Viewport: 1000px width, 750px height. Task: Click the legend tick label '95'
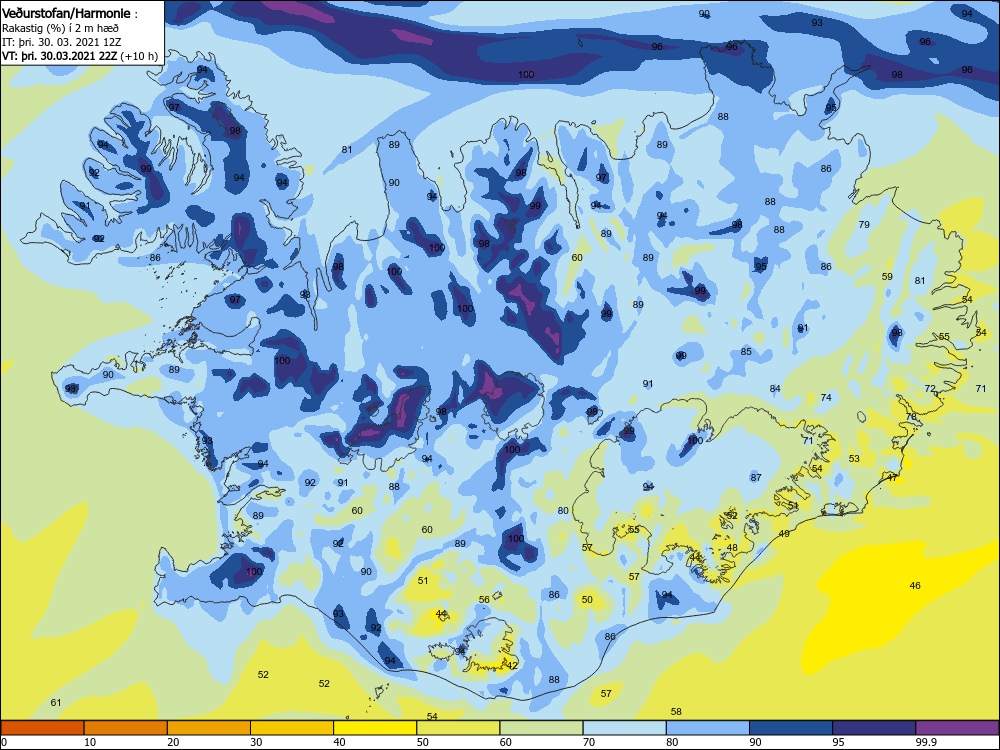pyautogui.click(x=839, y=742)
